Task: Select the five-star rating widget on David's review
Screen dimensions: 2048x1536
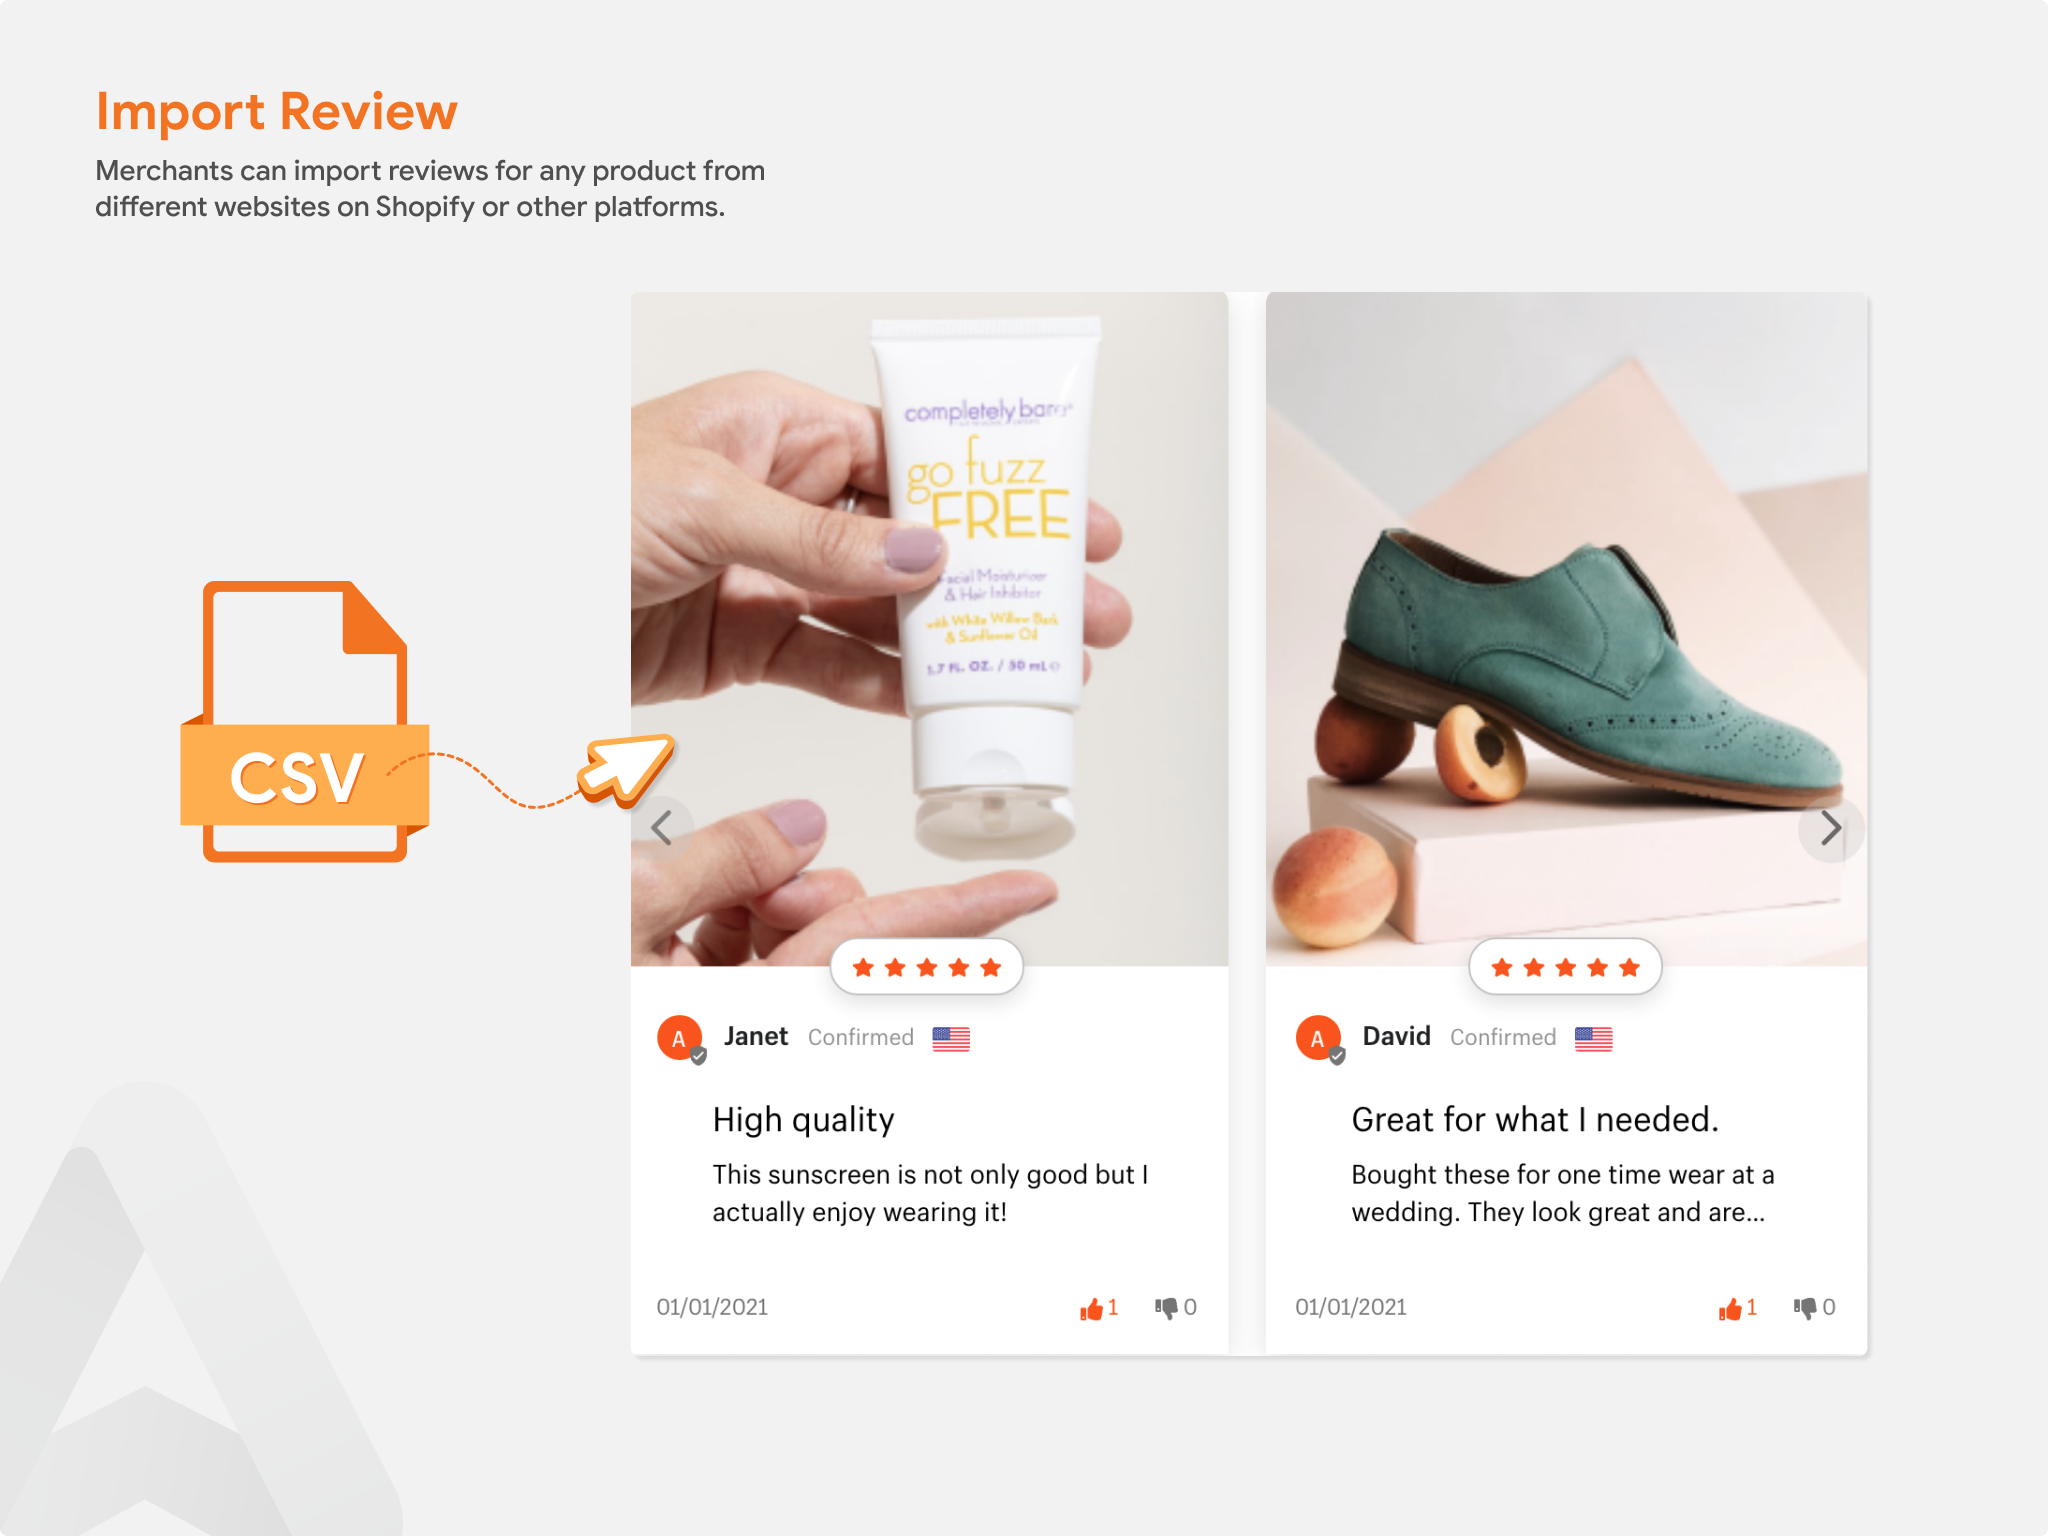Action: 1561,965
